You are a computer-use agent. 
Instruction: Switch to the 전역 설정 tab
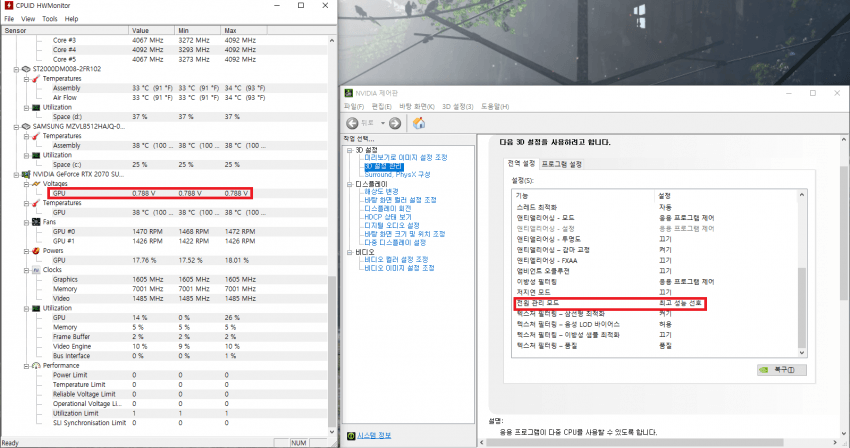(521, 163)
